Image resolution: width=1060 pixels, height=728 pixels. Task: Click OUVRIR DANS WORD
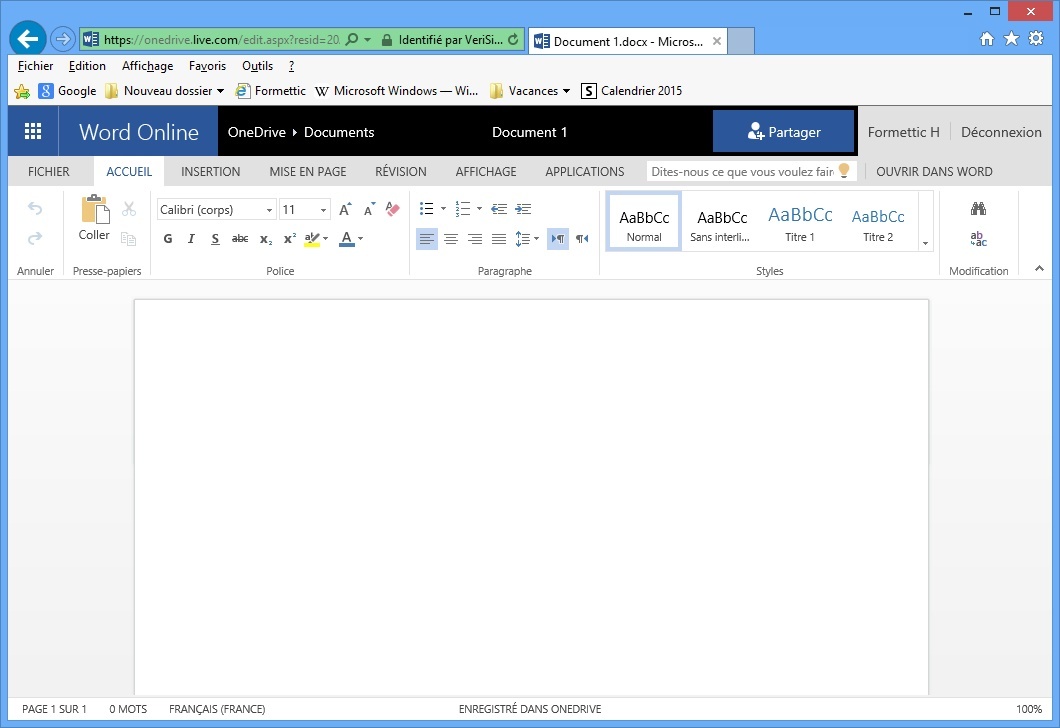[934, 172]
